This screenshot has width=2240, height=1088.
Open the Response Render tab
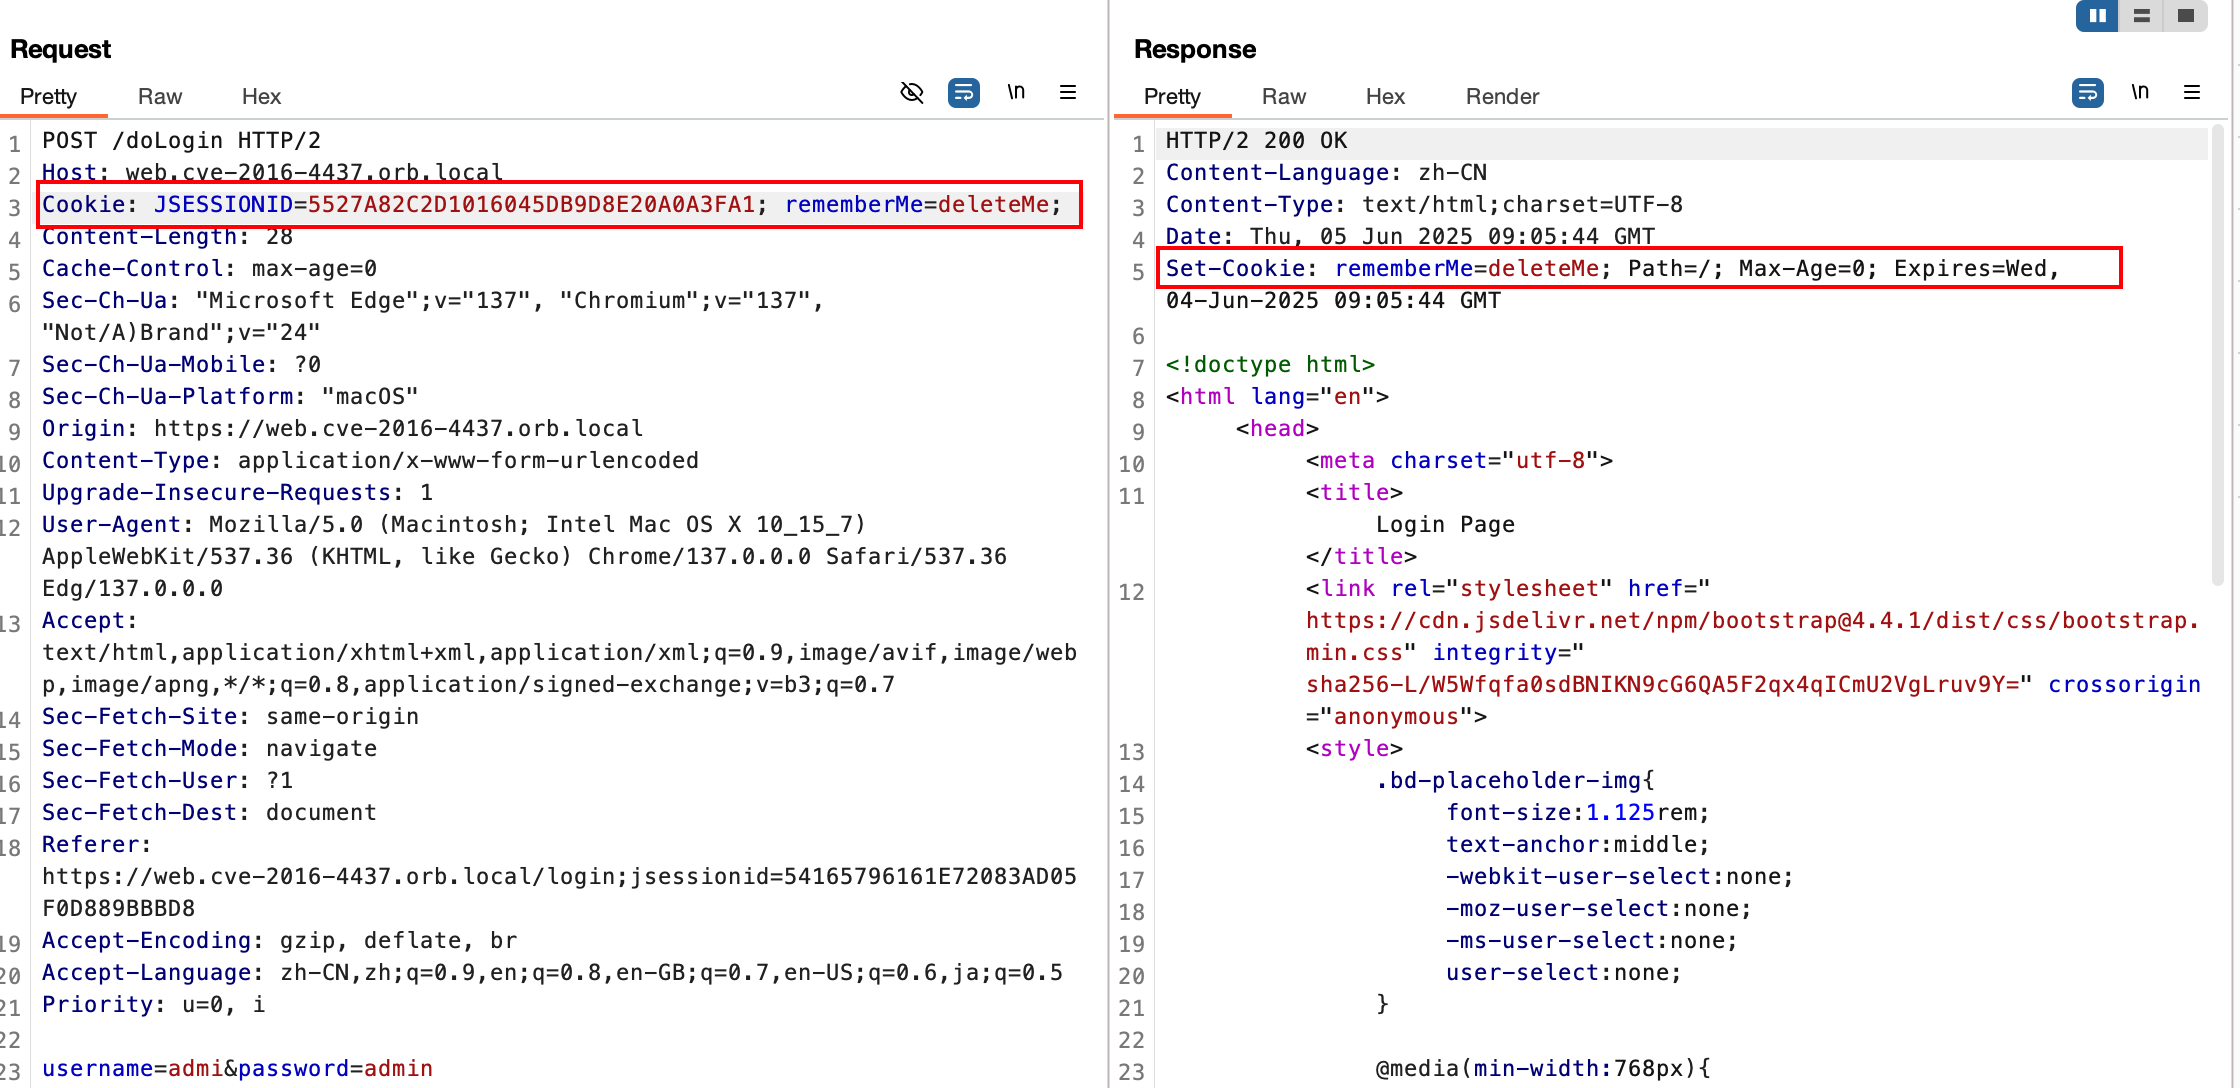click(1502, 96)
